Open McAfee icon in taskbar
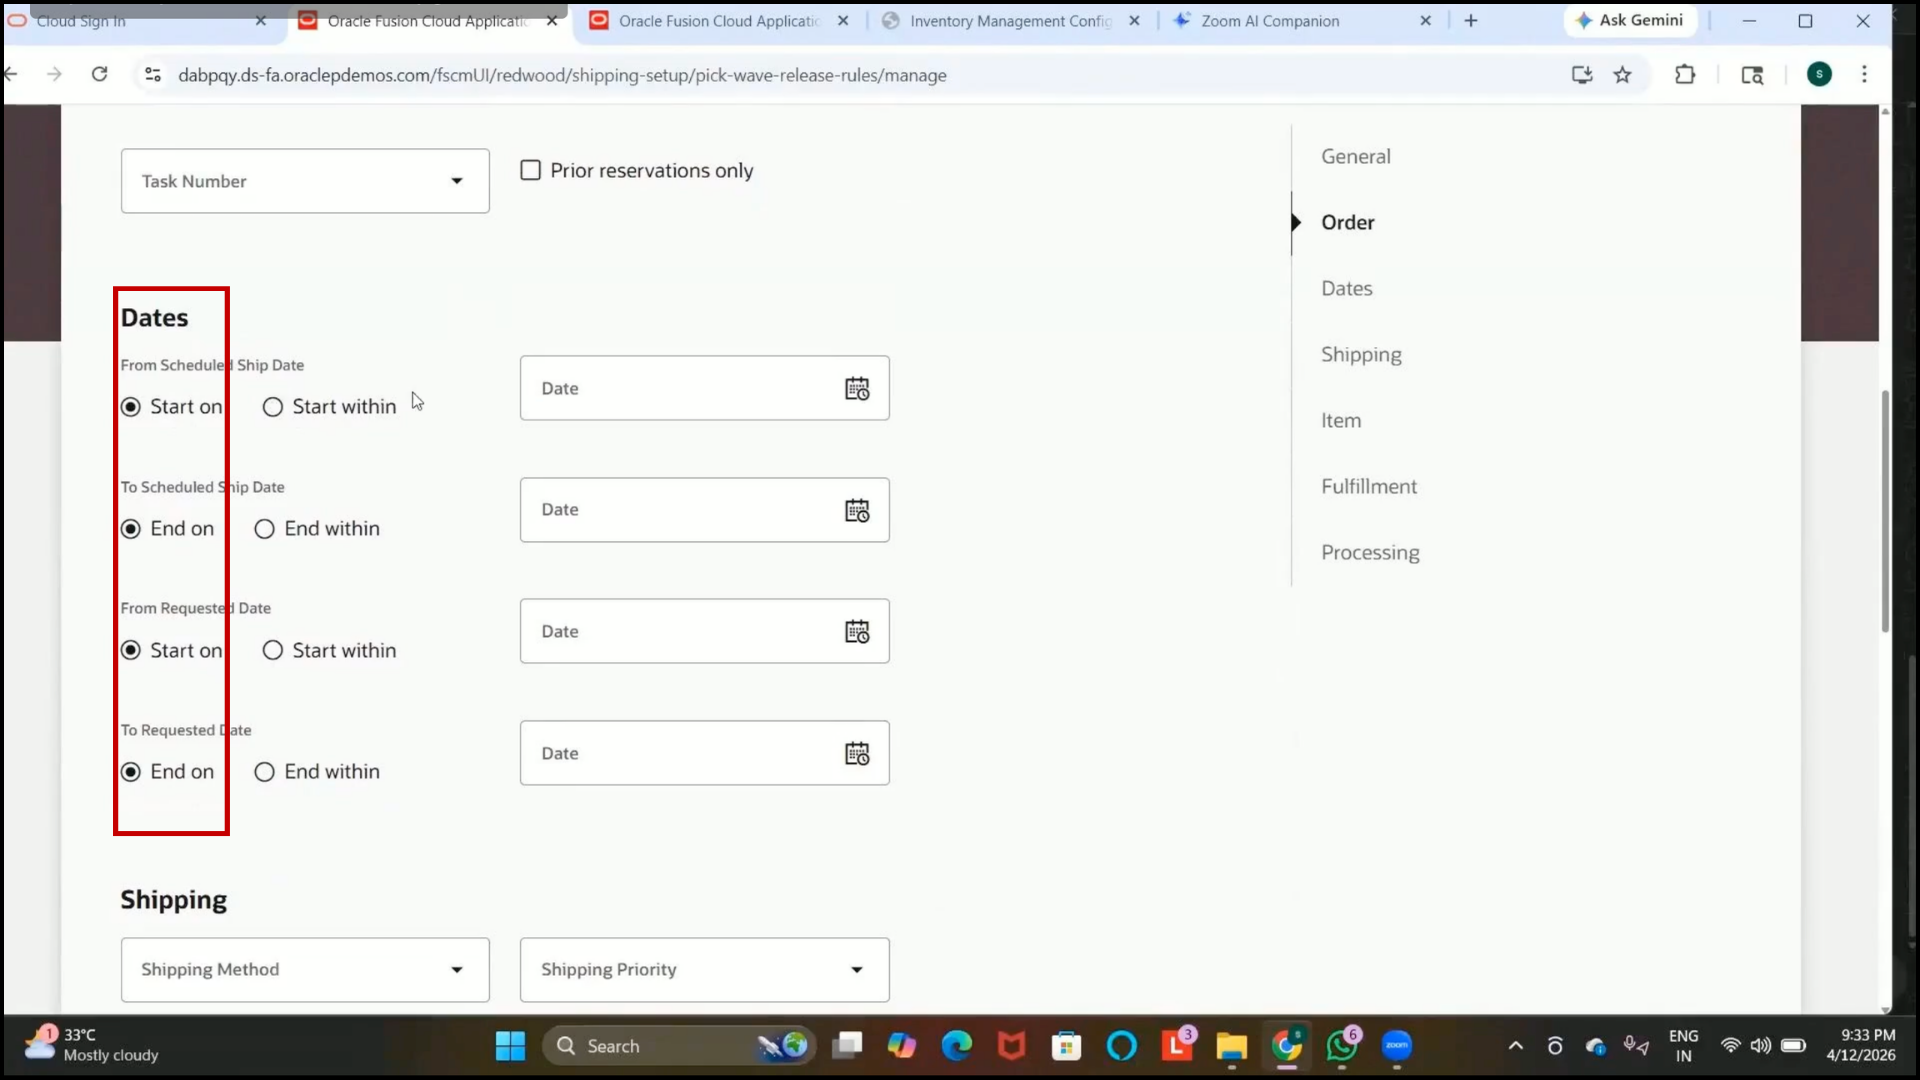 [x=1011, y=1046]
